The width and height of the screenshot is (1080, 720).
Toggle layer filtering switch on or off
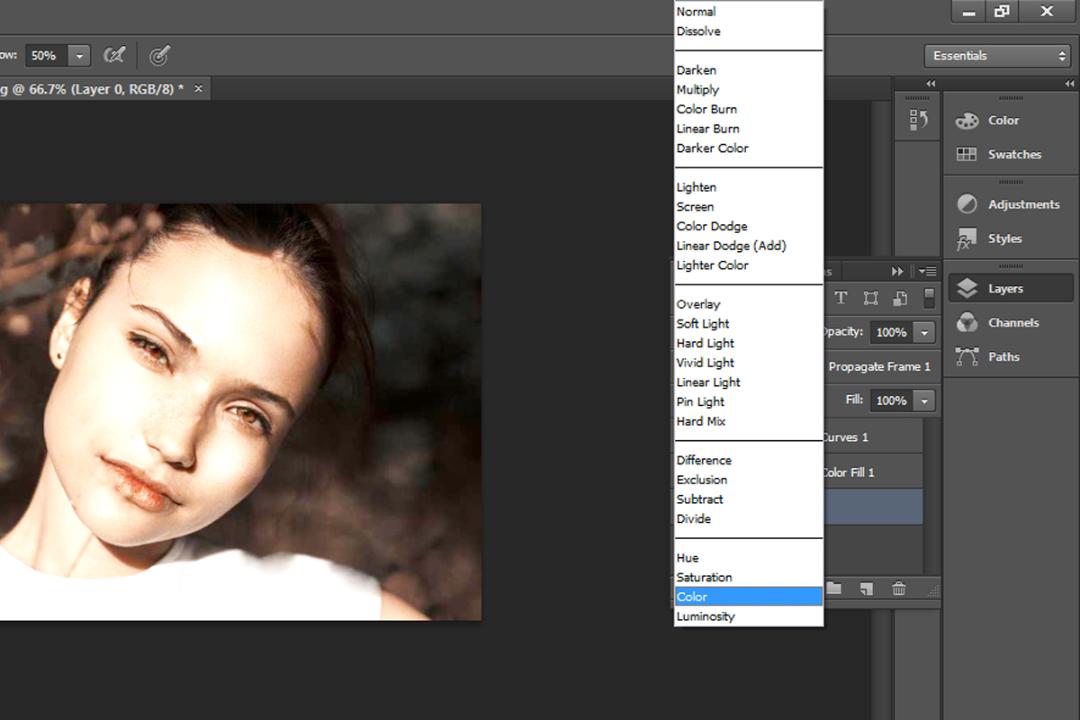929,298
